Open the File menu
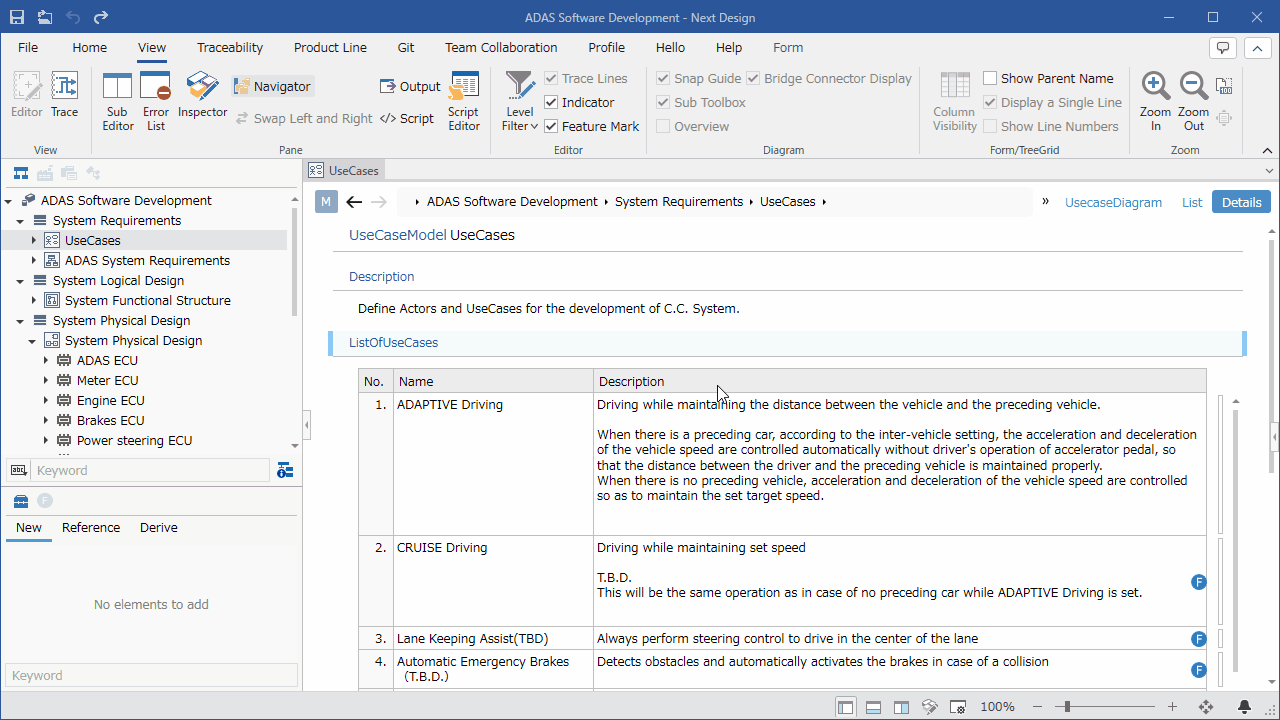Screen dimensions: 1280x720 tap(28, 47)
